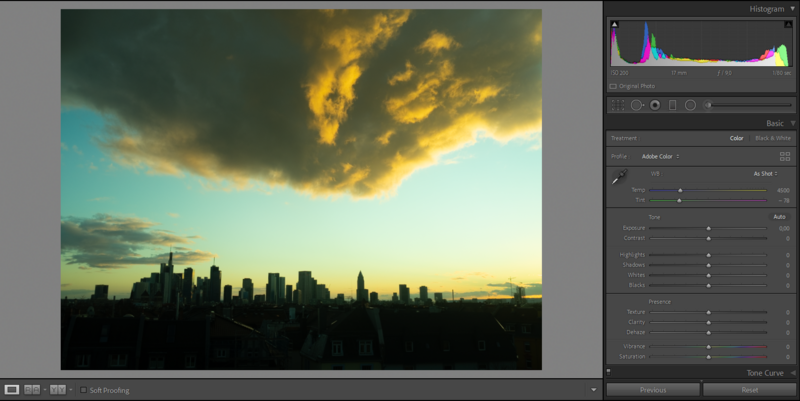Switch treatment to Black & White
The width and height of the screenshot is (800, 401).
pos(773,138)
